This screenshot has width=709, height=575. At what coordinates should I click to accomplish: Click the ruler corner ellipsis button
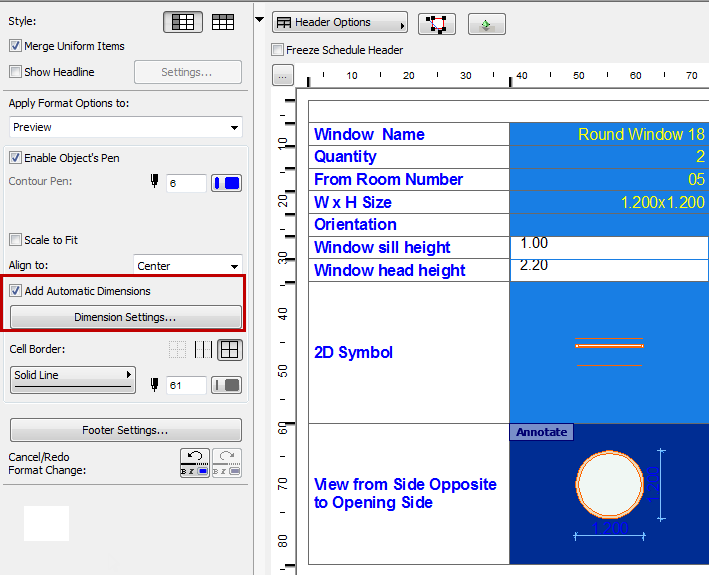point(283,75)
